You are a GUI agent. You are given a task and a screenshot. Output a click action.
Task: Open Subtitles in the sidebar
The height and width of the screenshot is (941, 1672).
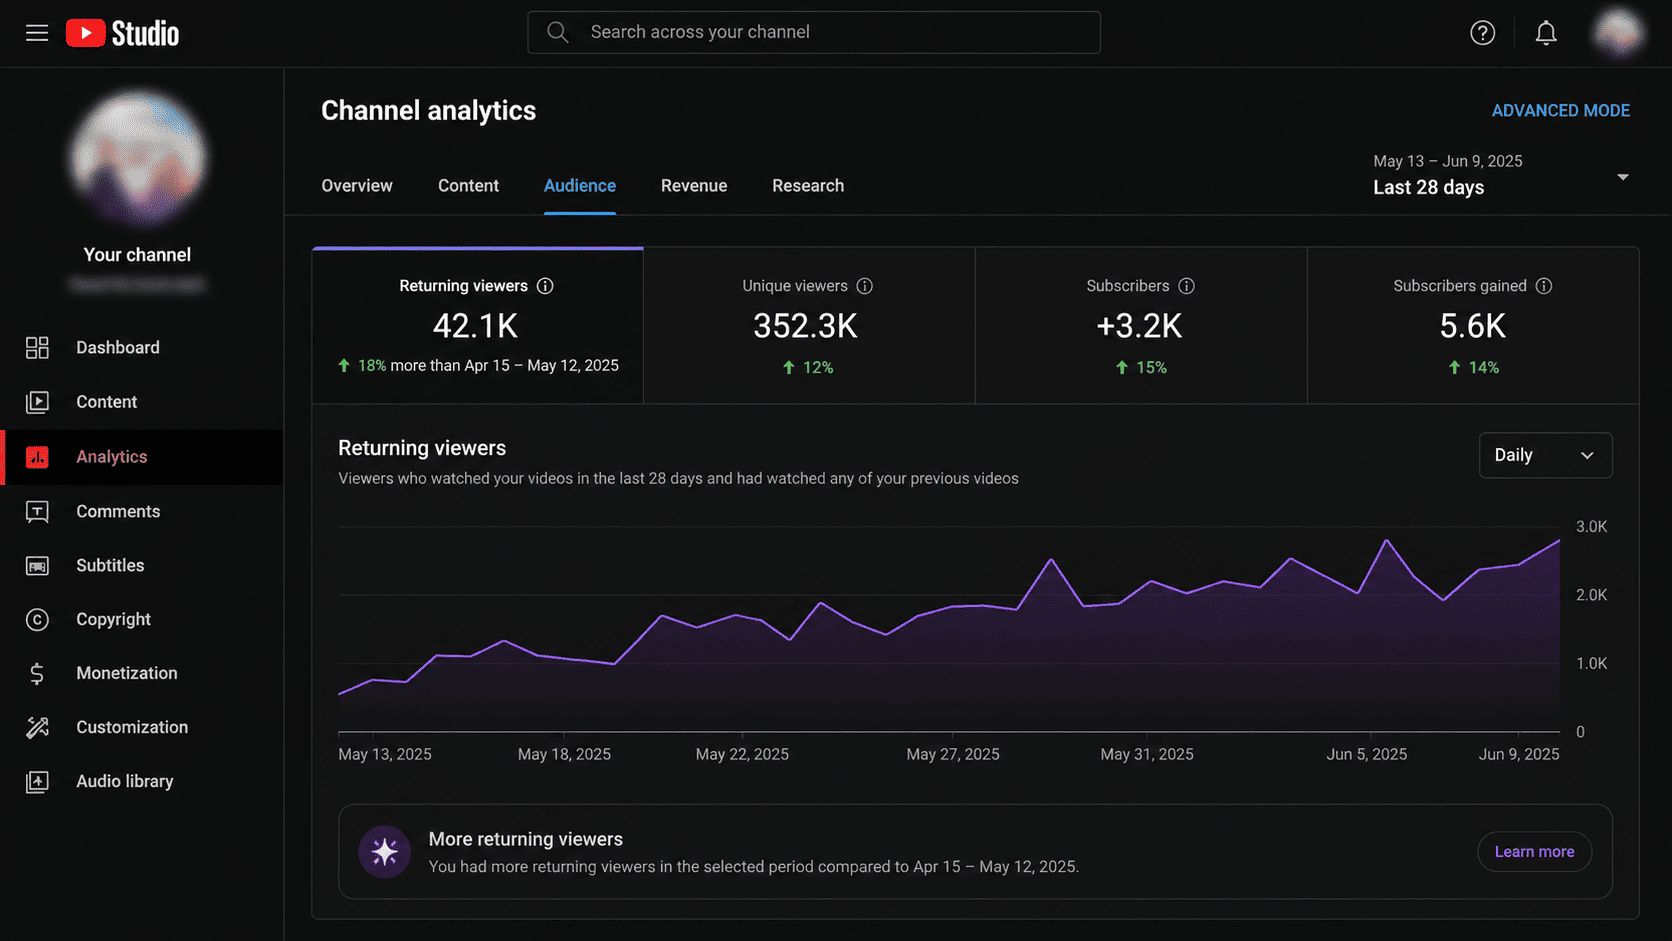tap(142, 566)
